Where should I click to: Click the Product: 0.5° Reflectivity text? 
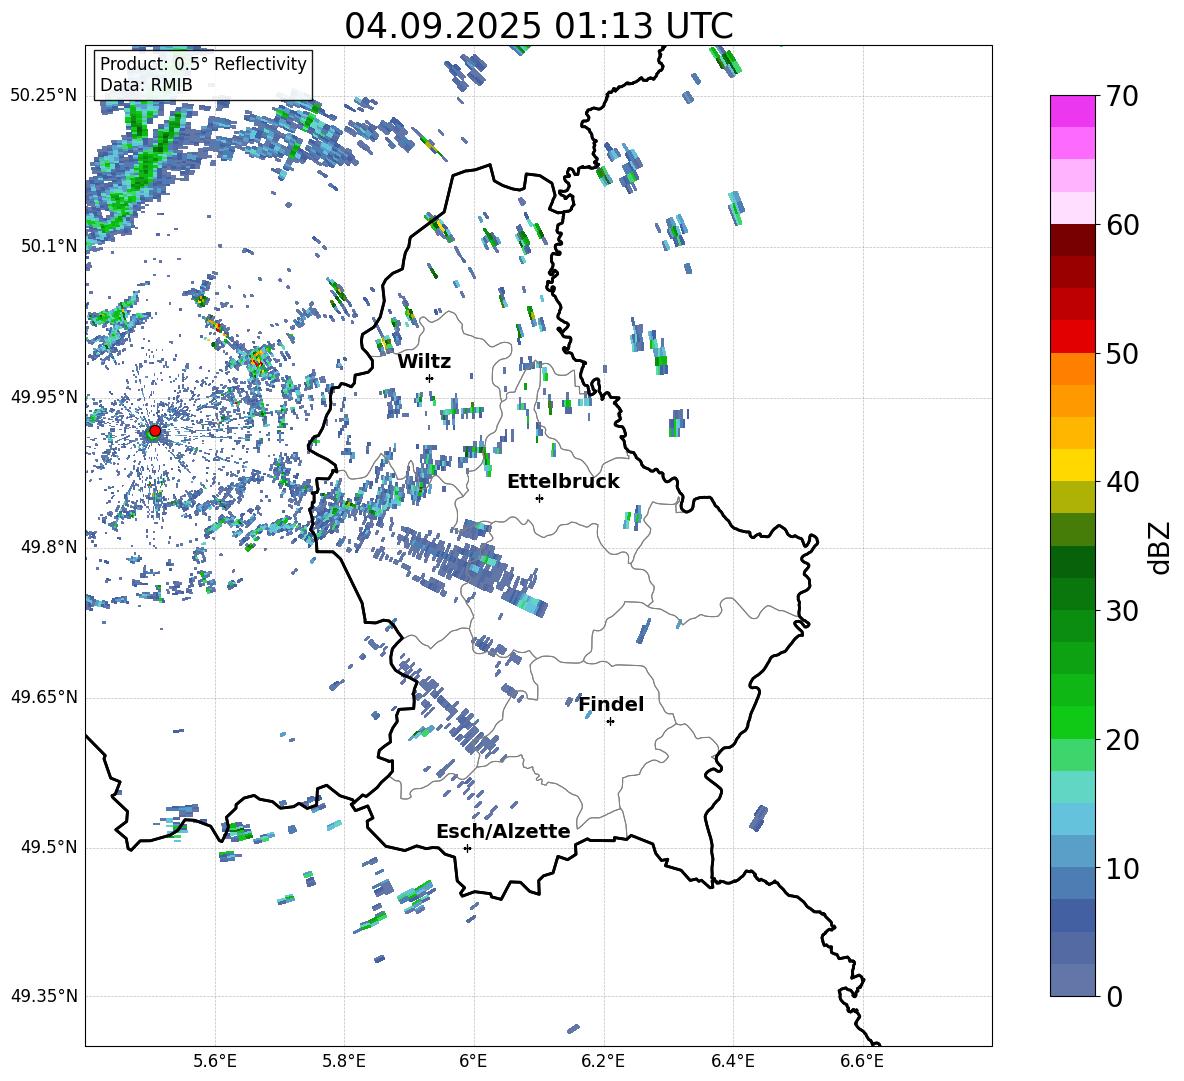[203, 63]
